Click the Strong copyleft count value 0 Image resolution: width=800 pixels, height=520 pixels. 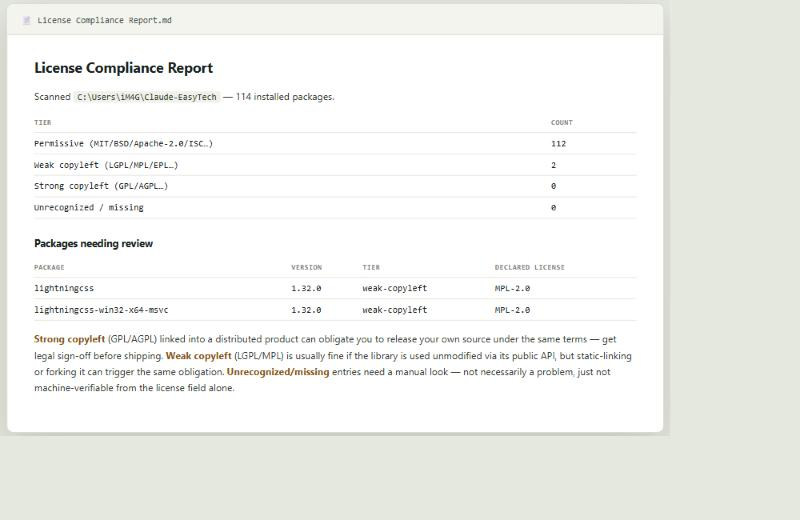pyautogui.click(x=554, y=186)
